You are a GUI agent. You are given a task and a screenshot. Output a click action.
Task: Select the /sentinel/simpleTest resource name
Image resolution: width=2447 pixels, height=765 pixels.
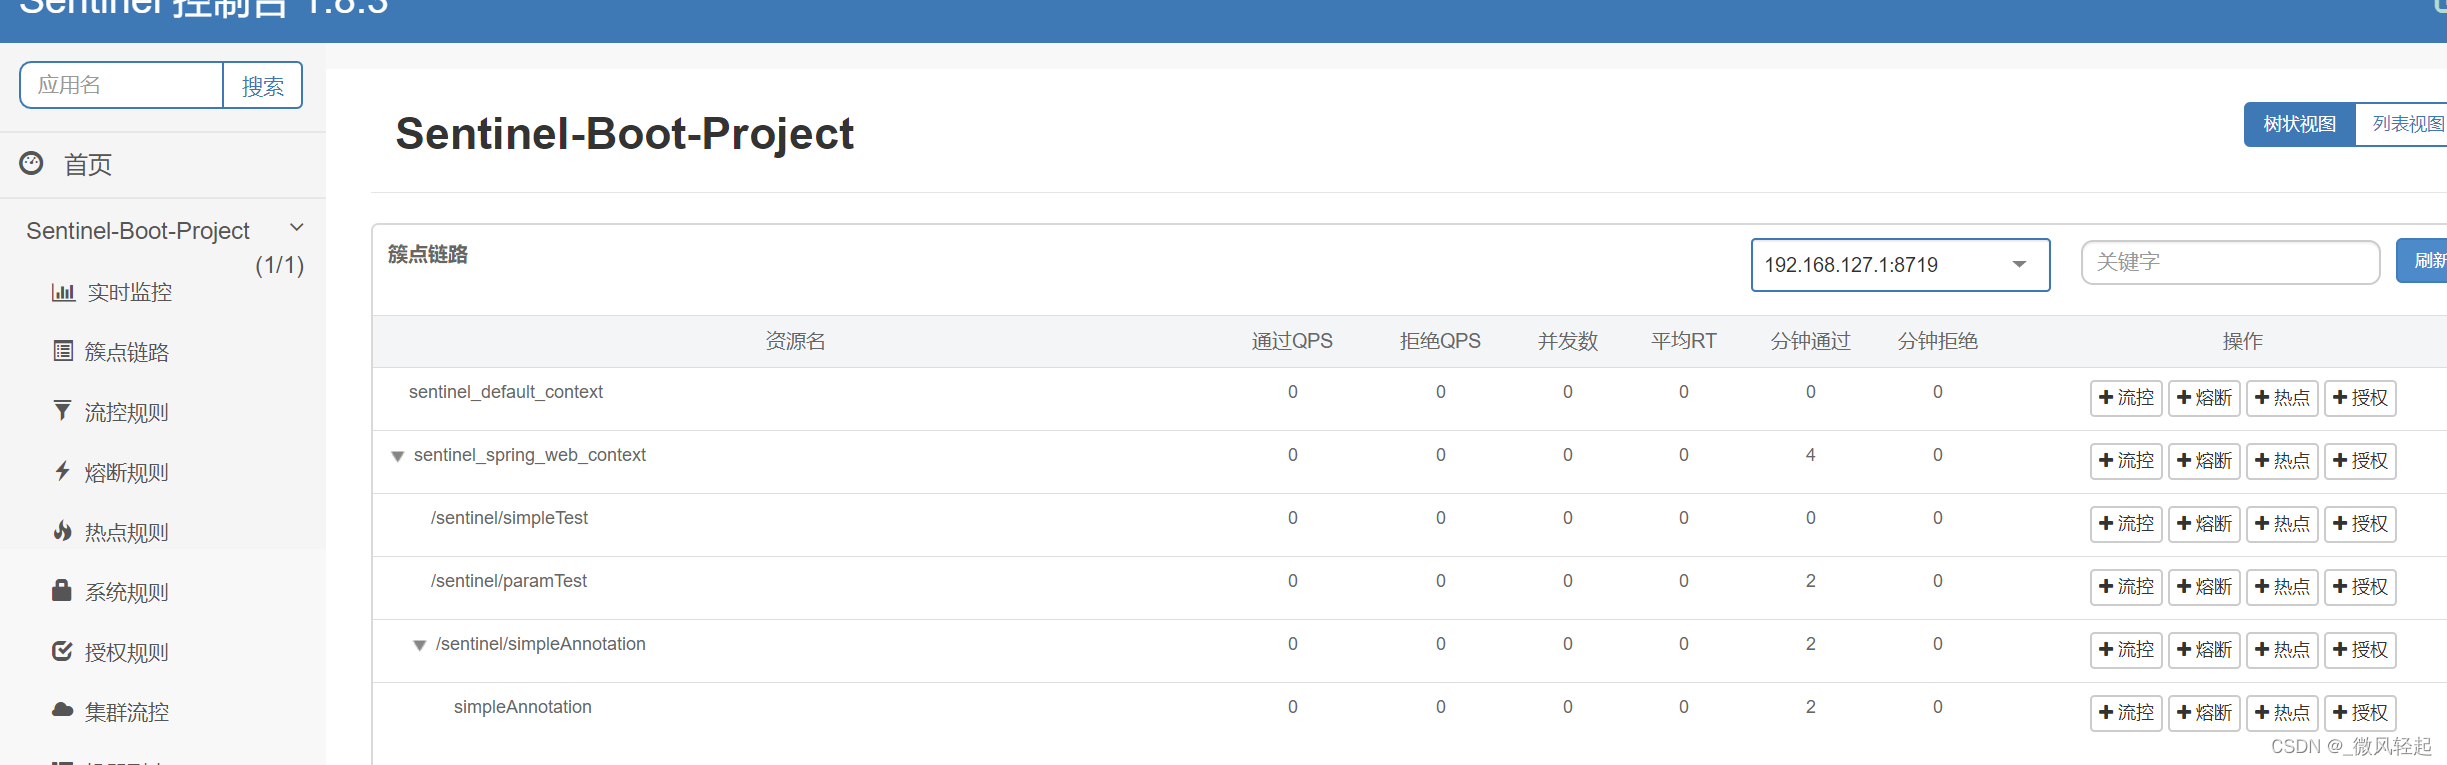(x=509, y=518)
